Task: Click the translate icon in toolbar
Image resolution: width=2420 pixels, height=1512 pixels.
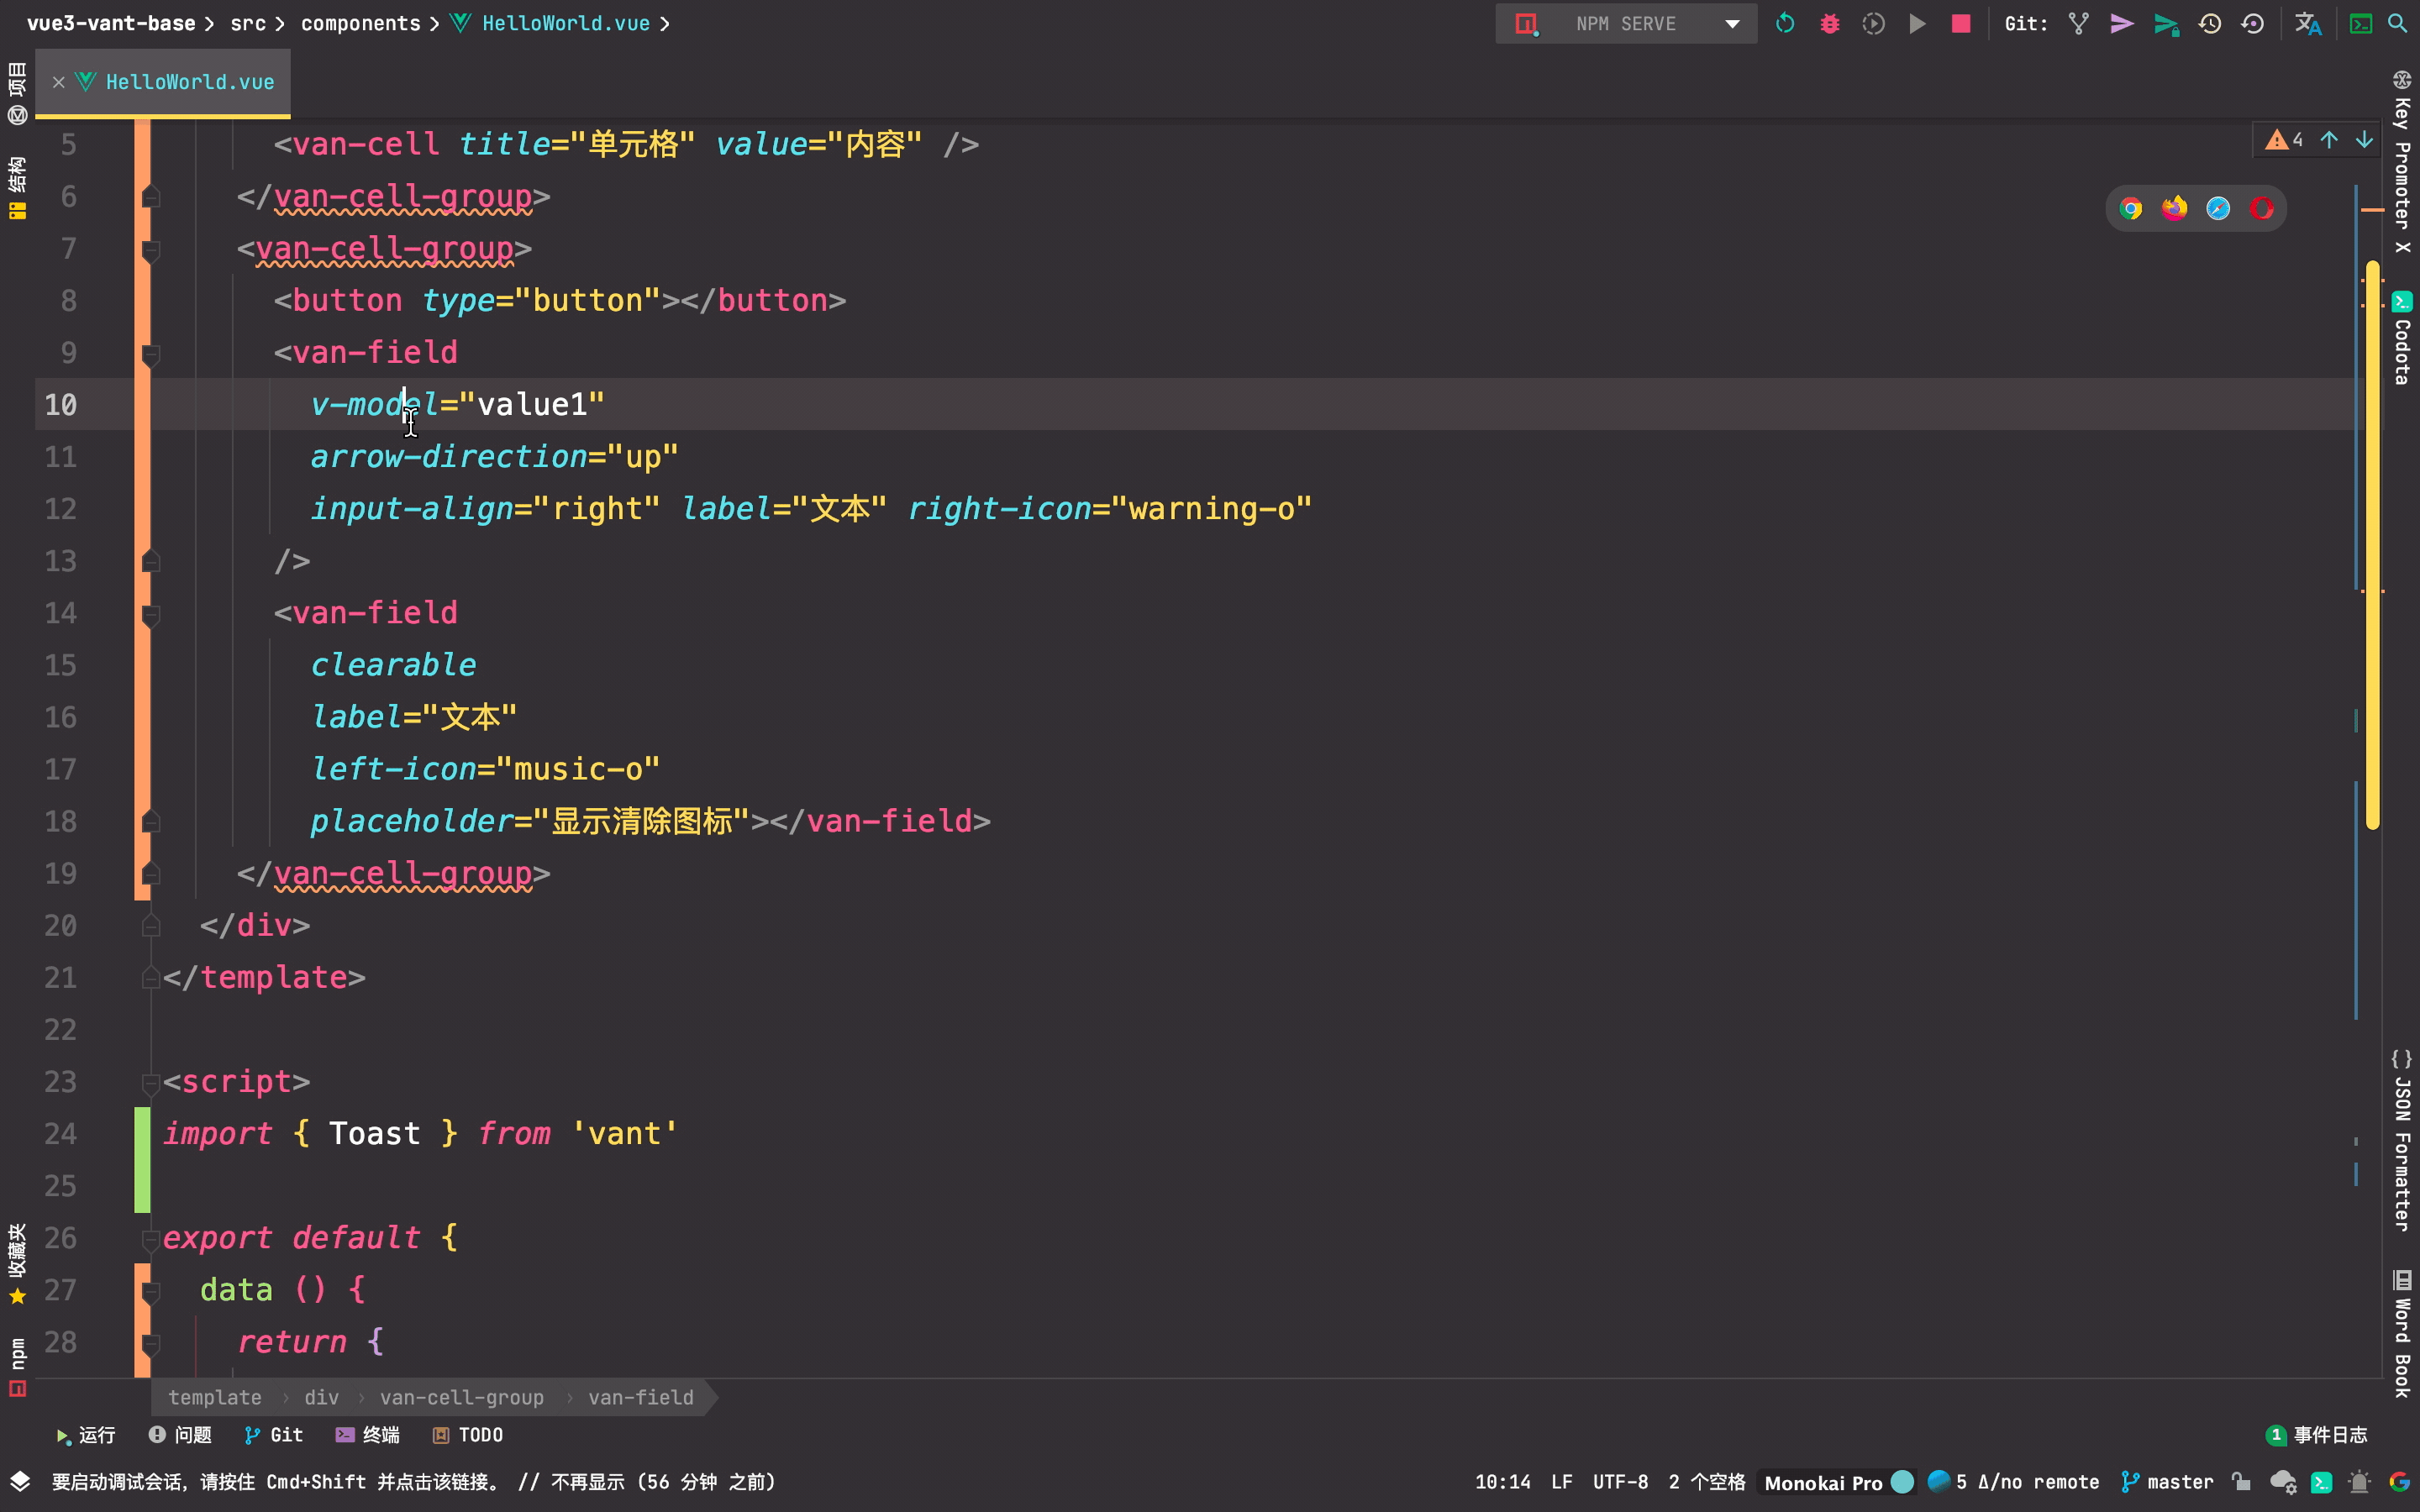Action: click(x=2307, y=24)
